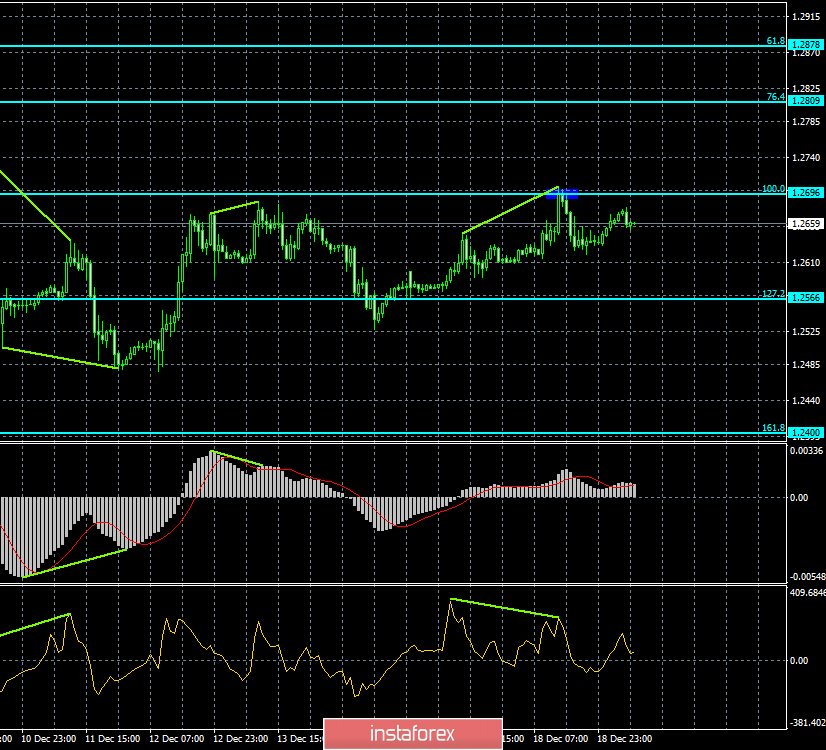
Task: Select the green trendline above MACD histogram peak
Action: coord(237,458)
